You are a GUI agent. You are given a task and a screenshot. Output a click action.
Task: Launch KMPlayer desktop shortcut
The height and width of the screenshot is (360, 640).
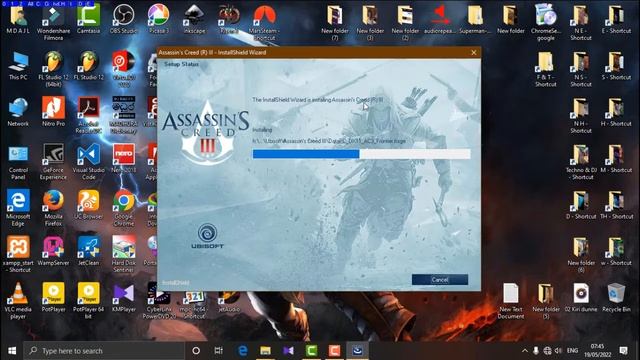(x=124, y=298)
